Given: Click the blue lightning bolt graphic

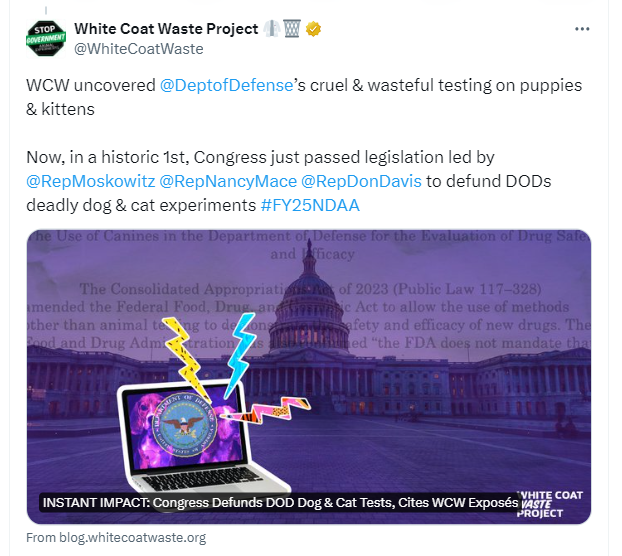Looking at the screenshot, I should tap(239, 354).
